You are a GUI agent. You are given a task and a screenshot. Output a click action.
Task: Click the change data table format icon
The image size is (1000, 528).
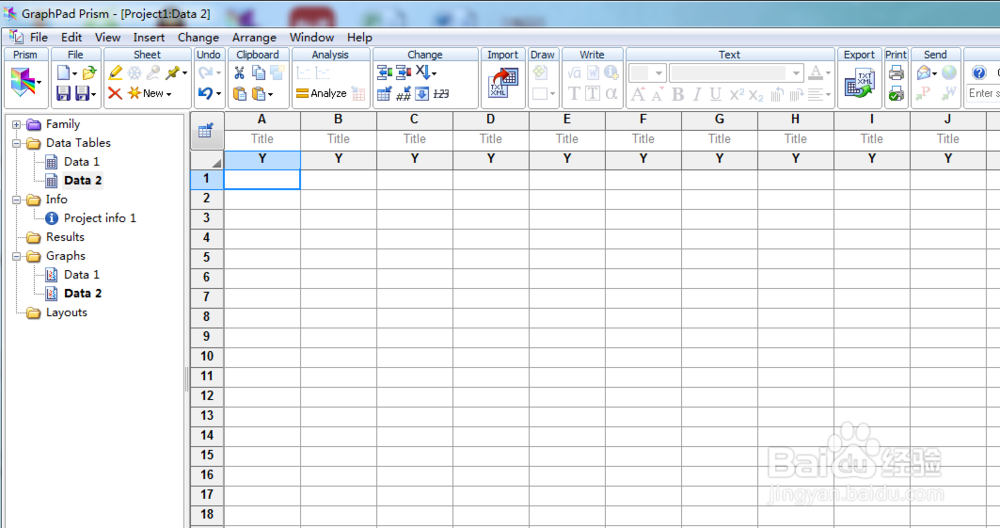pyautogui.click(x=385, y=94)
